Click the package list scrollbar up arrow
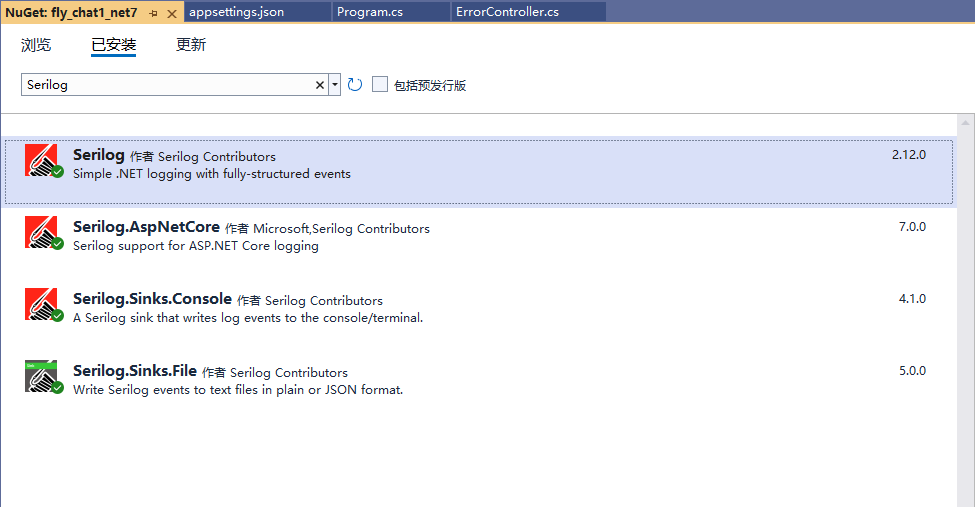Viewport: 975px width, 507px height. click(965, 123)
